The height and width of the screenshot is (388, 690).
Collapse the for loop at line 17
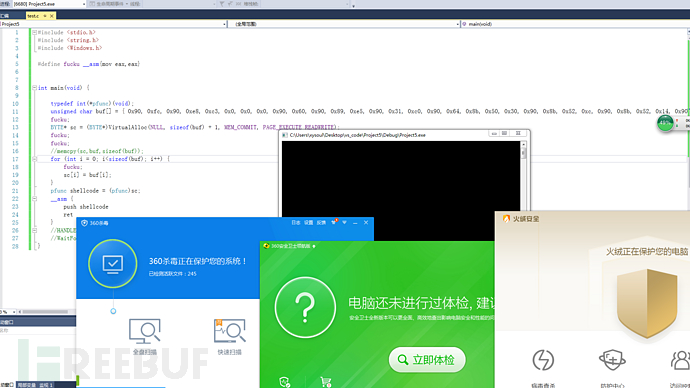click(34, 159)
